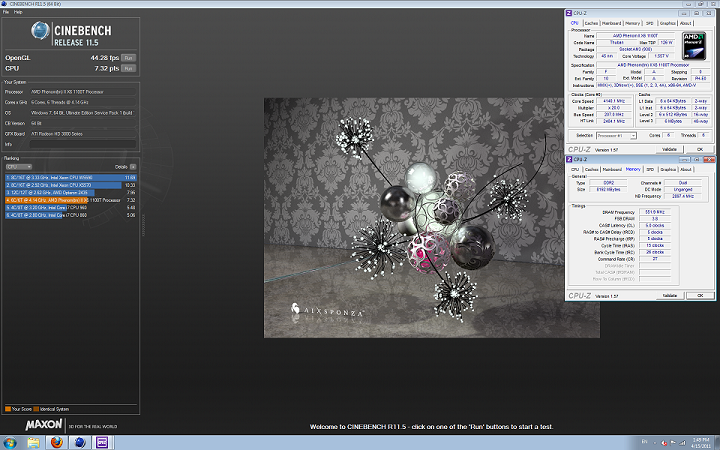720x450 pixels.
Task: Click Validate in top CPU-Z window
Action: (669, 149)
